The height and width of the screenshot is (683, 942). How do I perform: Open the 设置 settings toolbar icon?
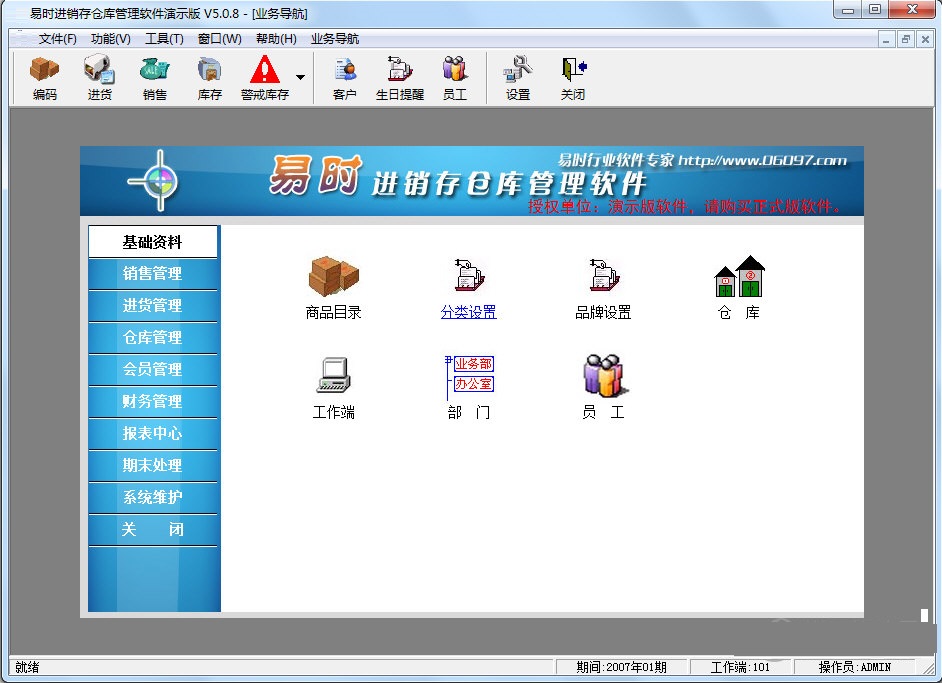click(518, 77)
